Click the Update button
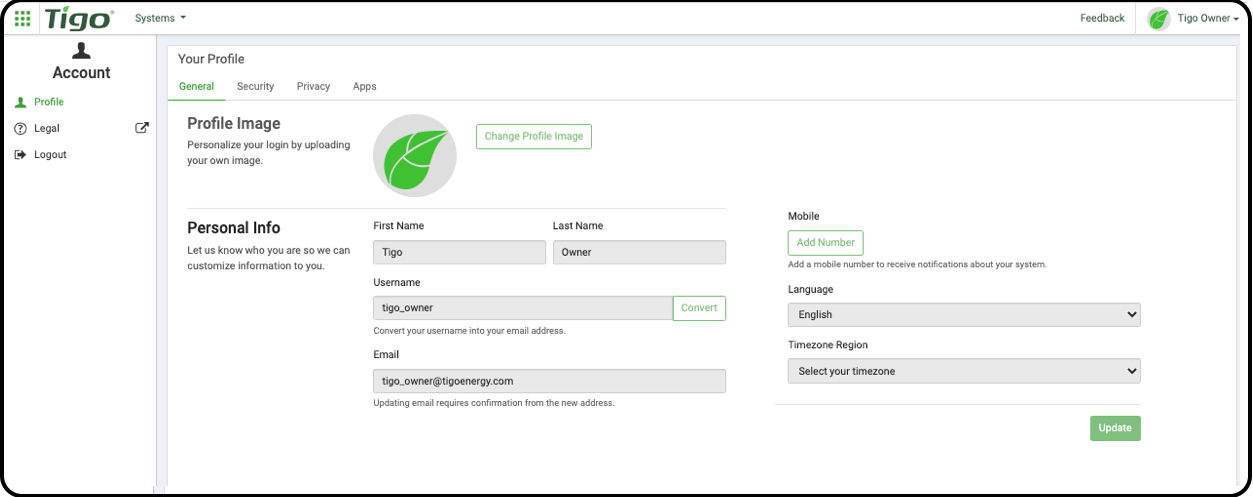 (x=1115, y=428)
